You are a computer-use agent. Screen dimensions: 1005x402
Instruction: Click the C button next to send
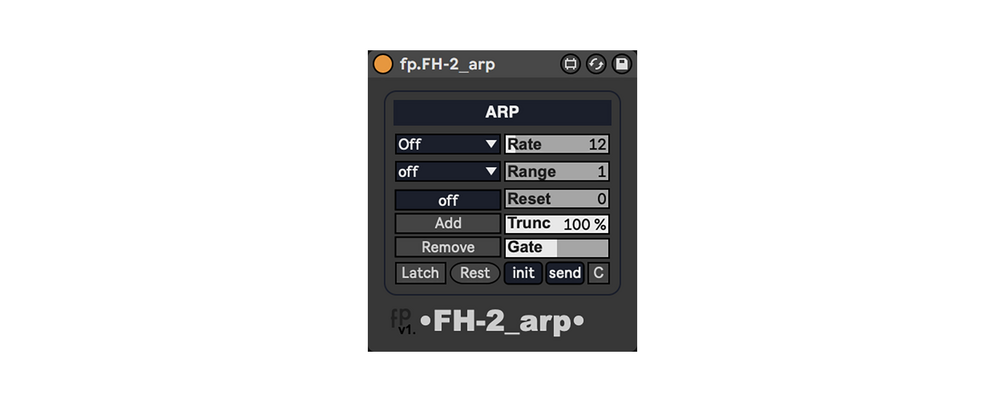(x=598, y=273)
